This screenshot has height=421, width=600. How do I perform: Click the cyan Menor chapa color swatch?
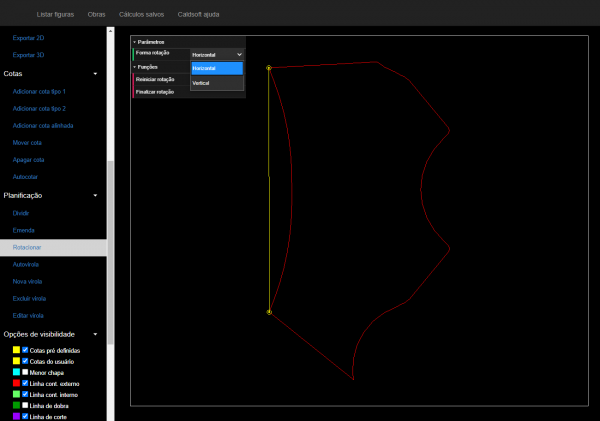coord(16,372)
